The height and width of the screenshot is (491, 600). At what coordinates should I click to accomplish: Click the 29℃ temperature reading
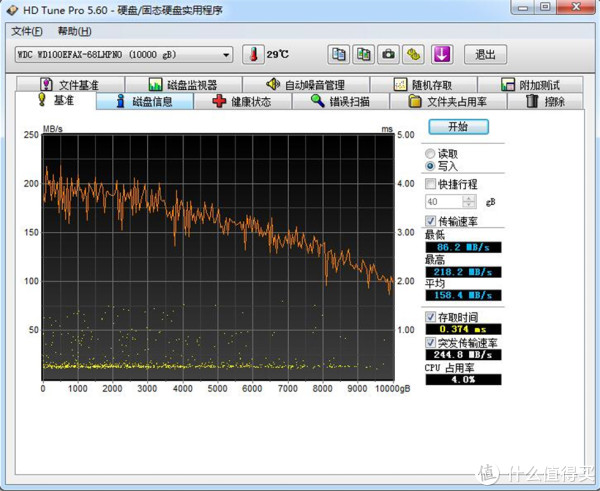277,55
